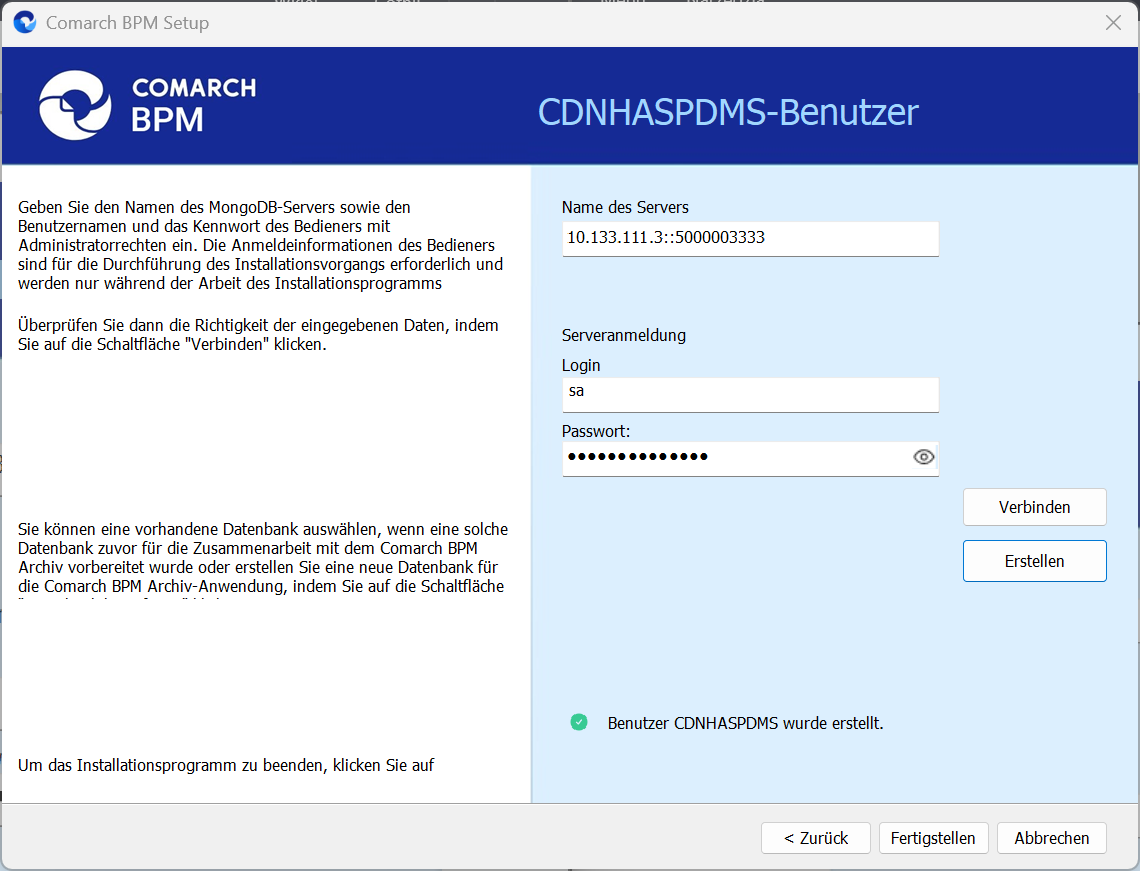The height and width of the screenshot is (871, 1140).
Task: Focus the Name des Servers field
Action: (x=750, y=238)
